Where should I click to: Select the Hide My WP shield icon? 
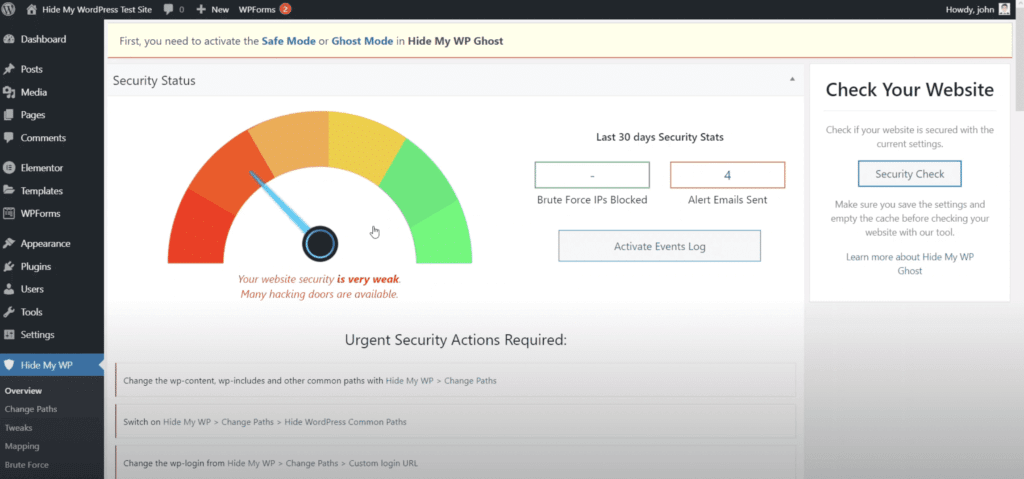tap(10, 365)
